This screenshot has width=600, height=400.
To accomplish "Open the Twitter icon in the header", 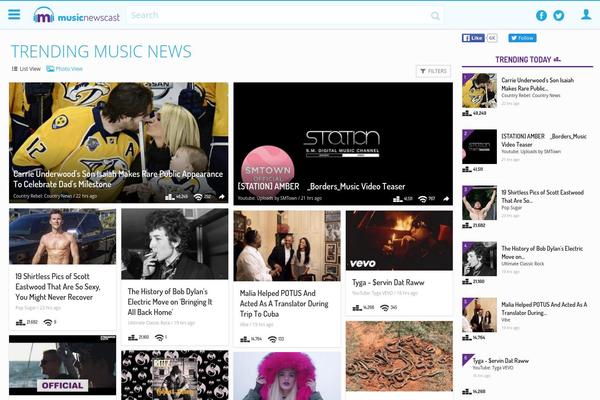I will pos(559,15).
